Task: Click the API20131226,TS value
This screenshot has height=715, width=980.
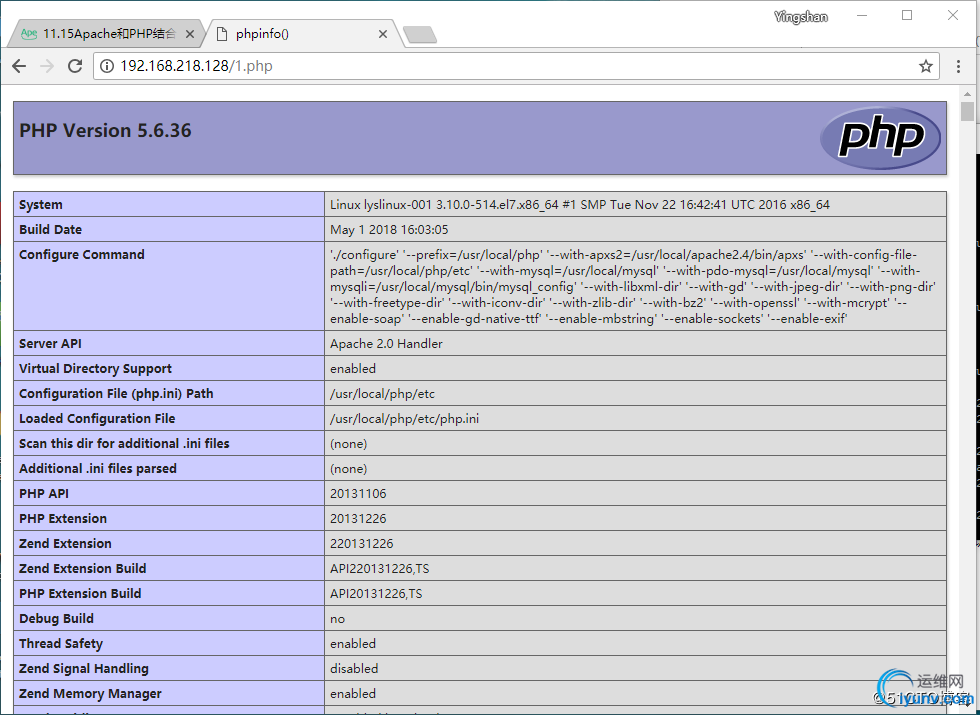Action: click(376, 593)
